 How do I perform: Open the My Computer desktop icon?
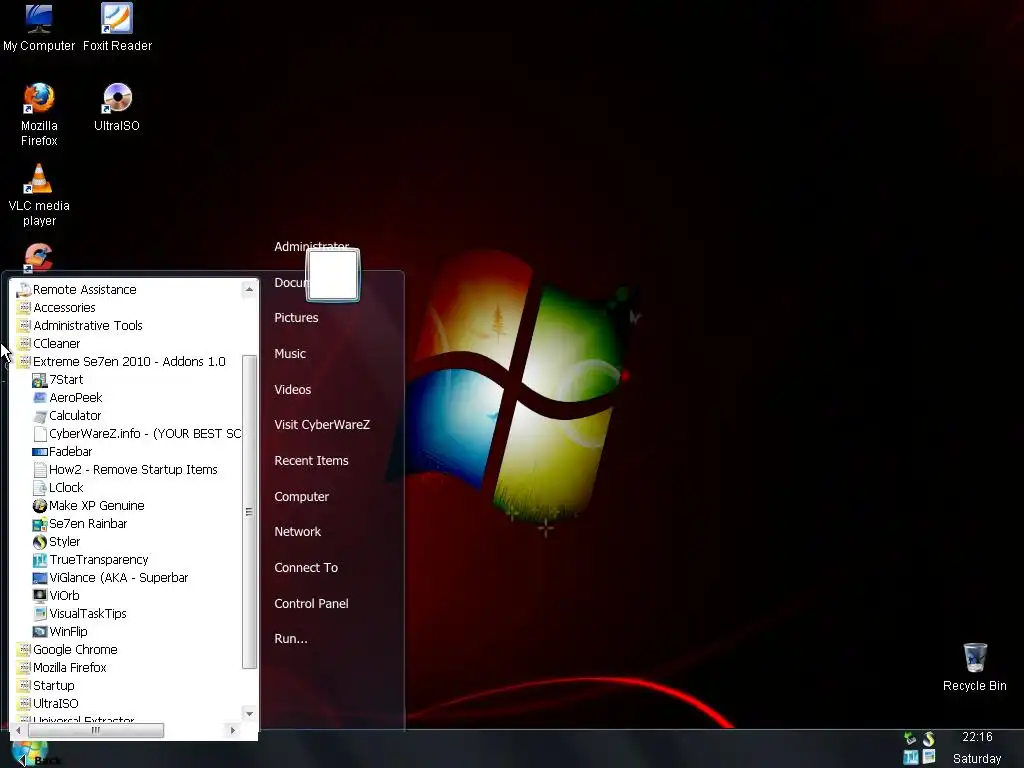[39, 27]
